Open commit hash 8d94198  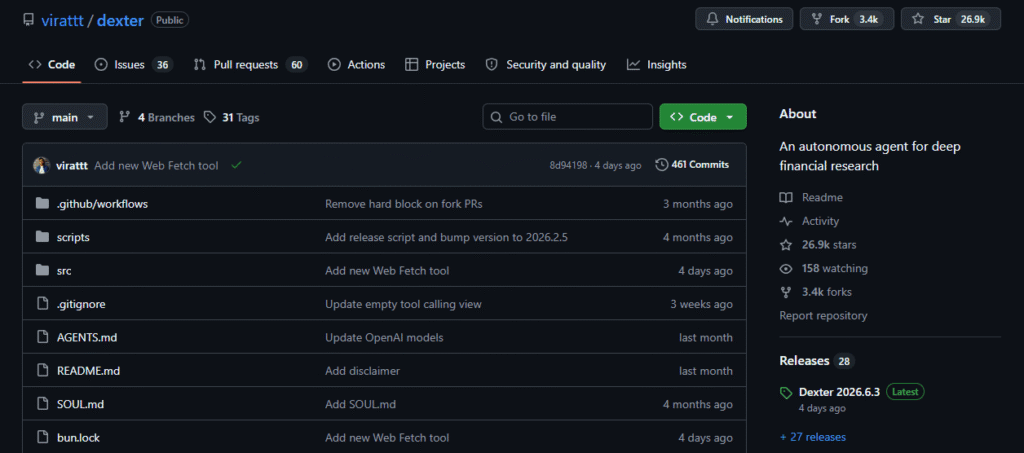click(x=568, y=165)
